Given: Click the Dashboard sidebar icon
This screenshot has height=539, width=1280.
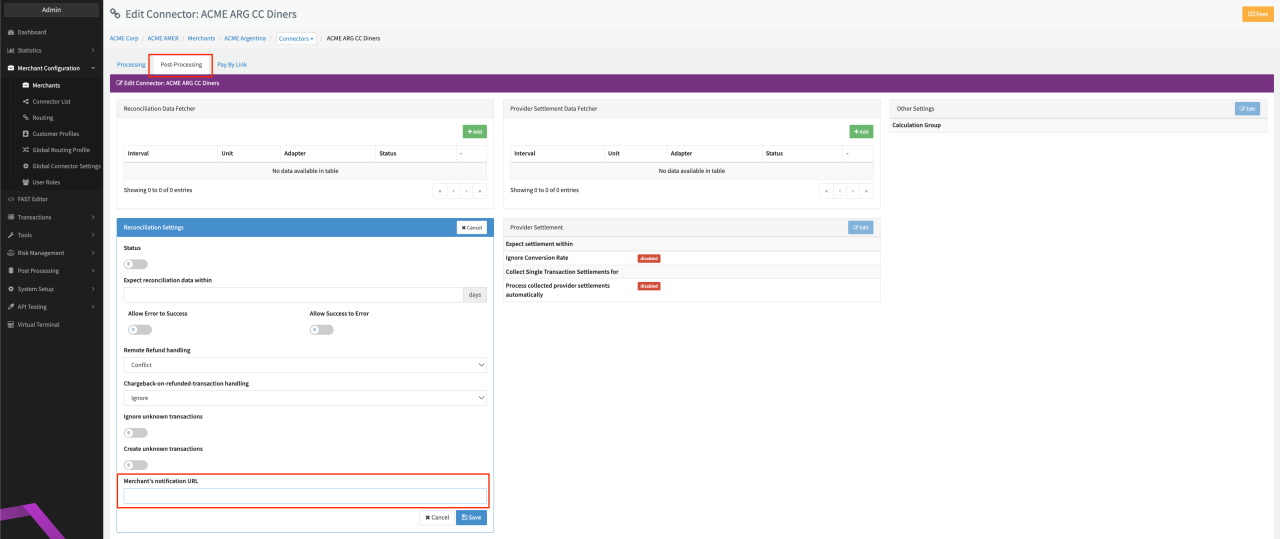Looking at the screenshot, I should (11, 32).
